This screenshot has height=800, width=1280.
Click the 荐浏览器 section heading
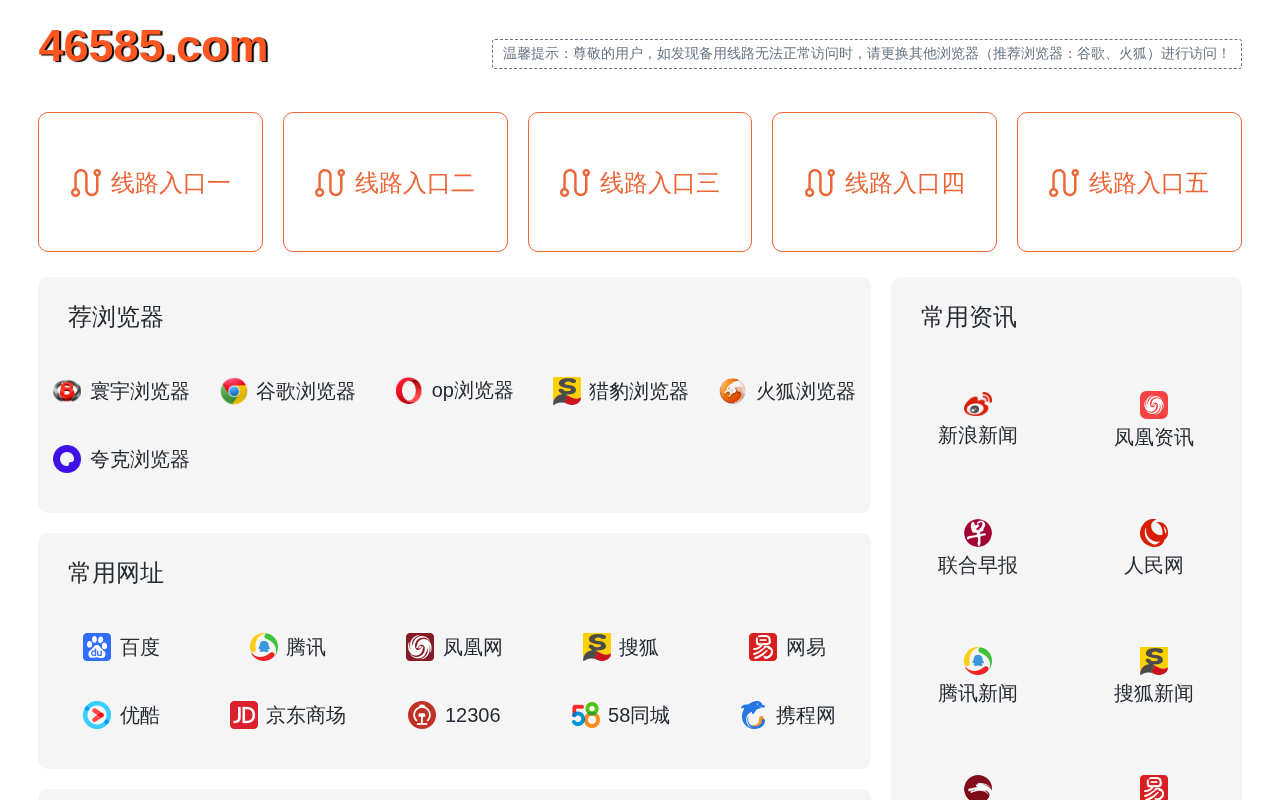coord(116,317)
